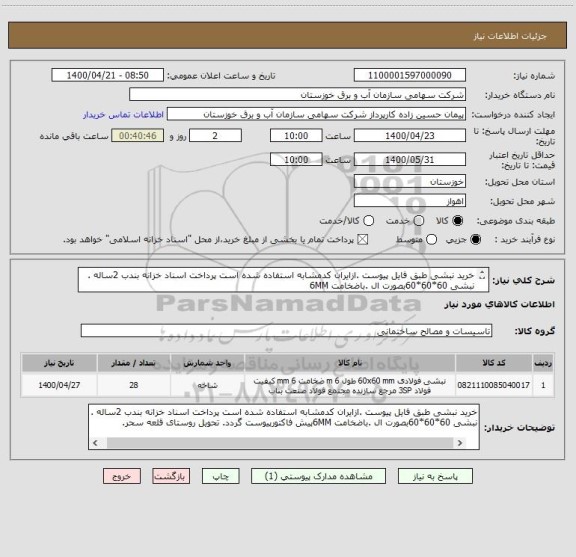
Task: Click the ایجاد کننده درخواست field
Action: point(316,114)
